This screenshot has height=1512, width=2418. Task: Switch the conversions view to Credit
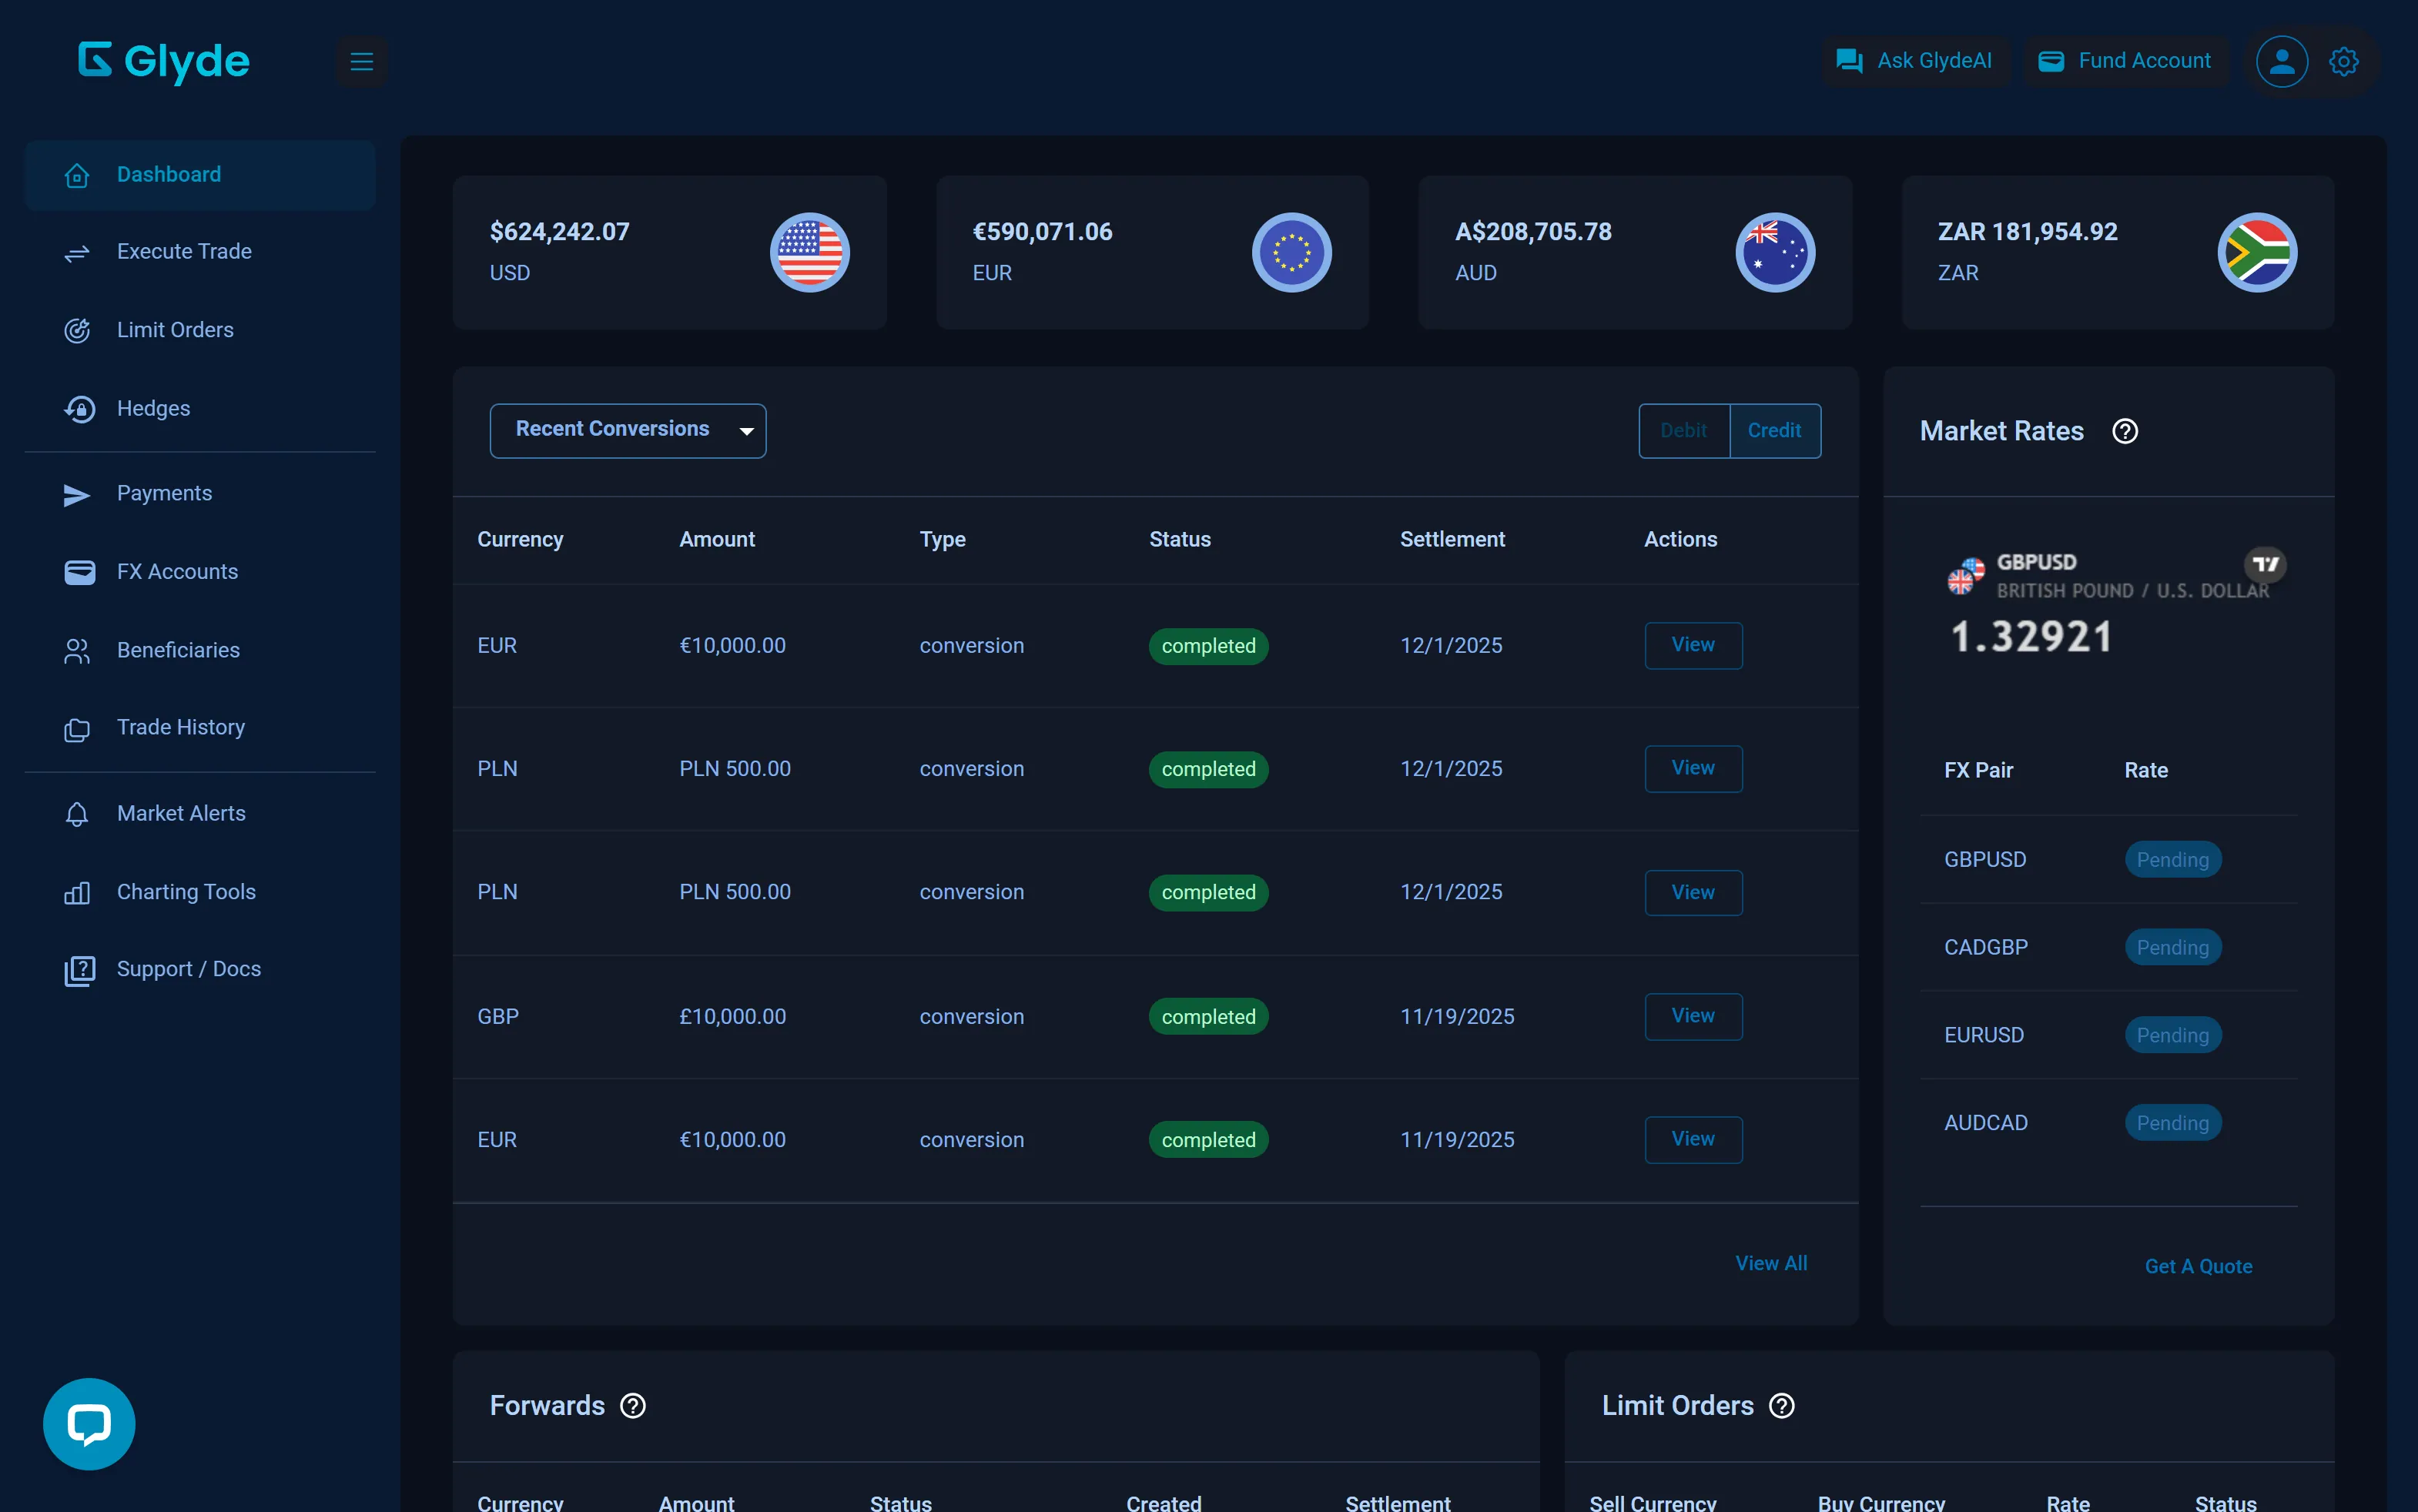pos(1775,430)
